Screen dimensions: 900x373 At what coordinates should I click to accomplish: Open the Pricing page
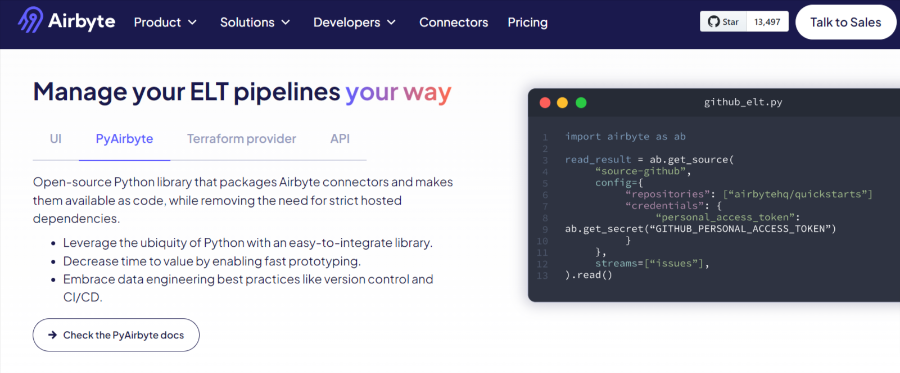click(x=527, y=22)
